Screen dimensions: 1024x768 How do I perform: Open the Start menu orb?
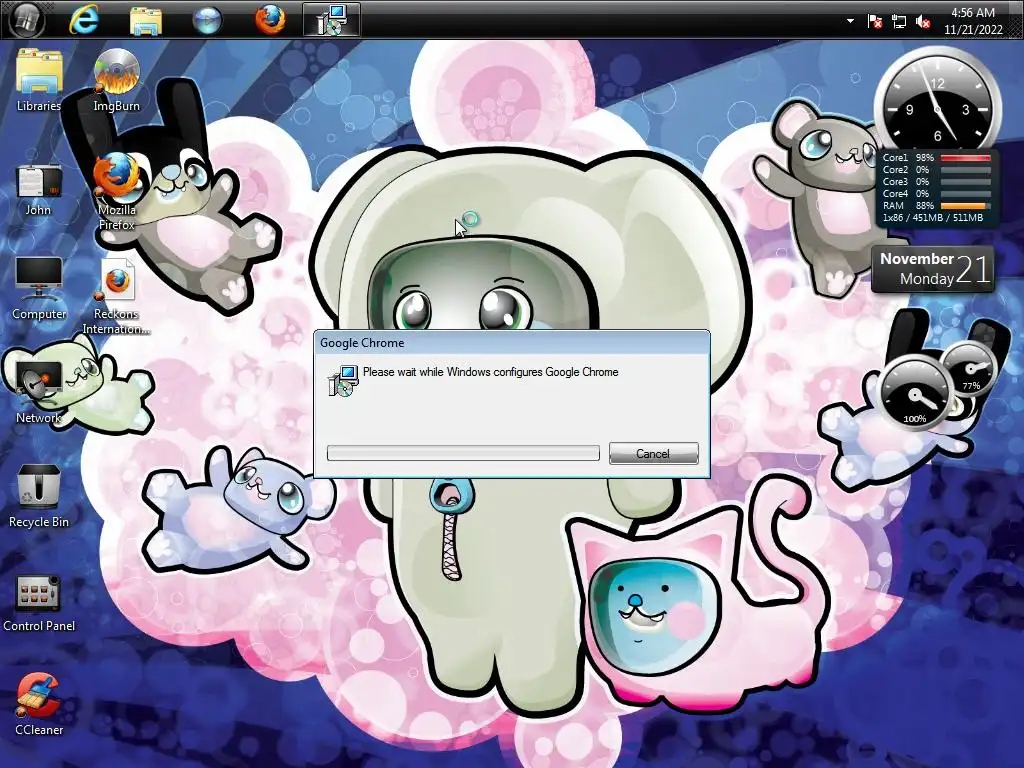point(27,20)
